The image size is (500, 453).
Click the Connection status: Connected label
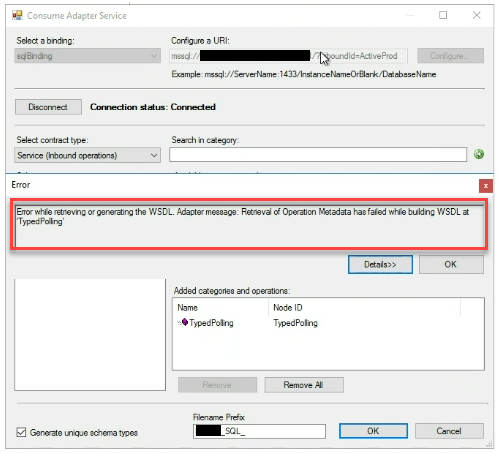point(153,107)
